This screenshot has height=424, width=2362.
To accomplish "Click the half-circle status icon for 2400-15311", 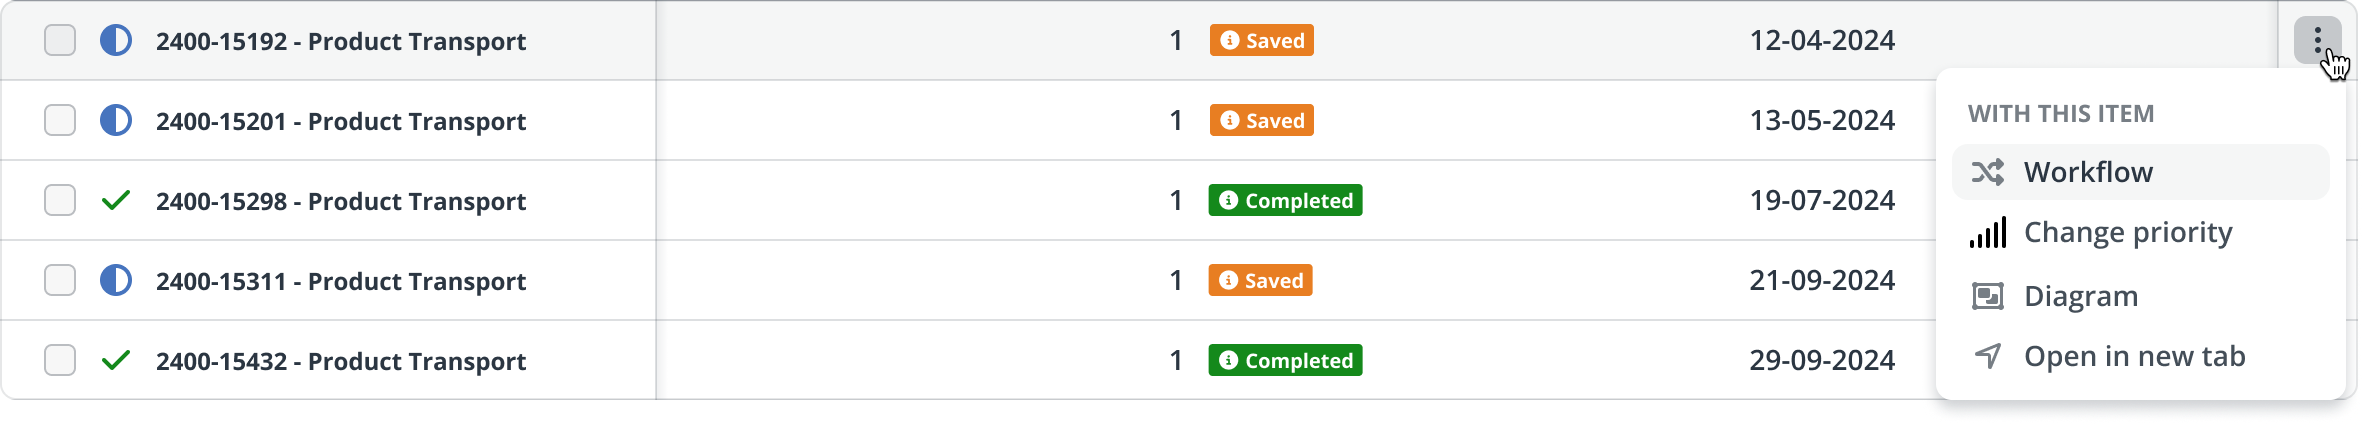I will click(116, 281).
